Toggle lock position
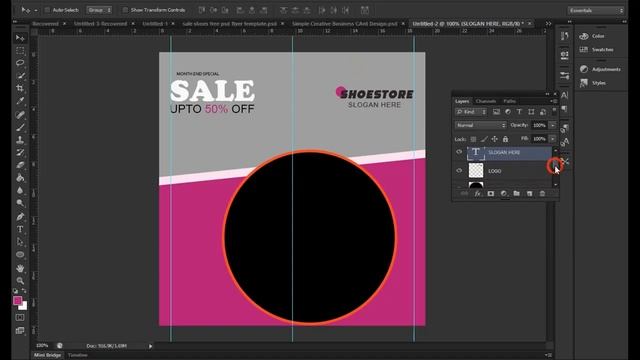The height and width of the screenshot is (360, 640). tap(494, 139)
